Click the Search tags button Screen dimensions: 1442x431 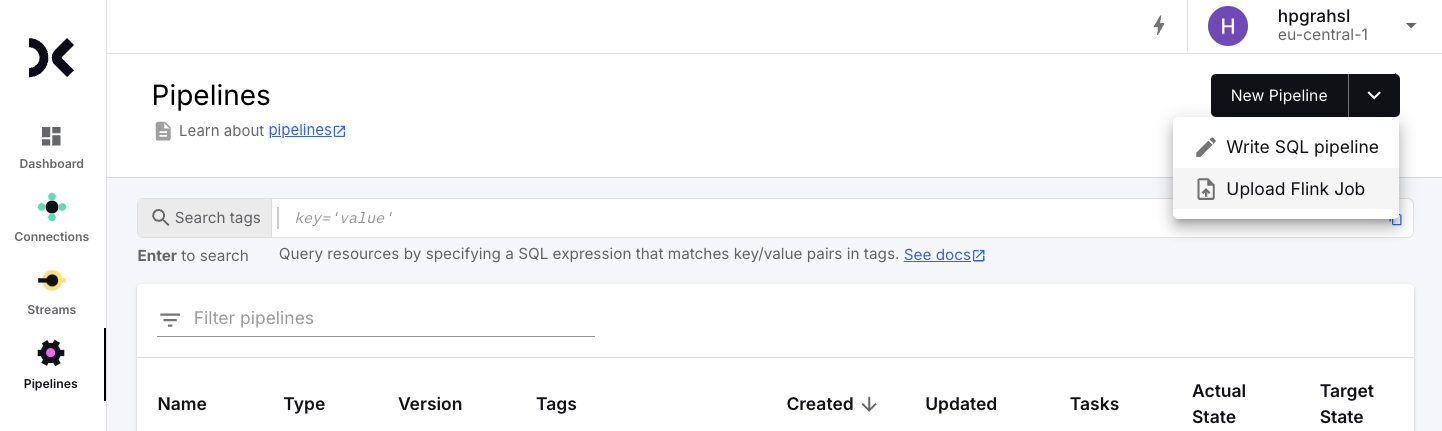205,218
